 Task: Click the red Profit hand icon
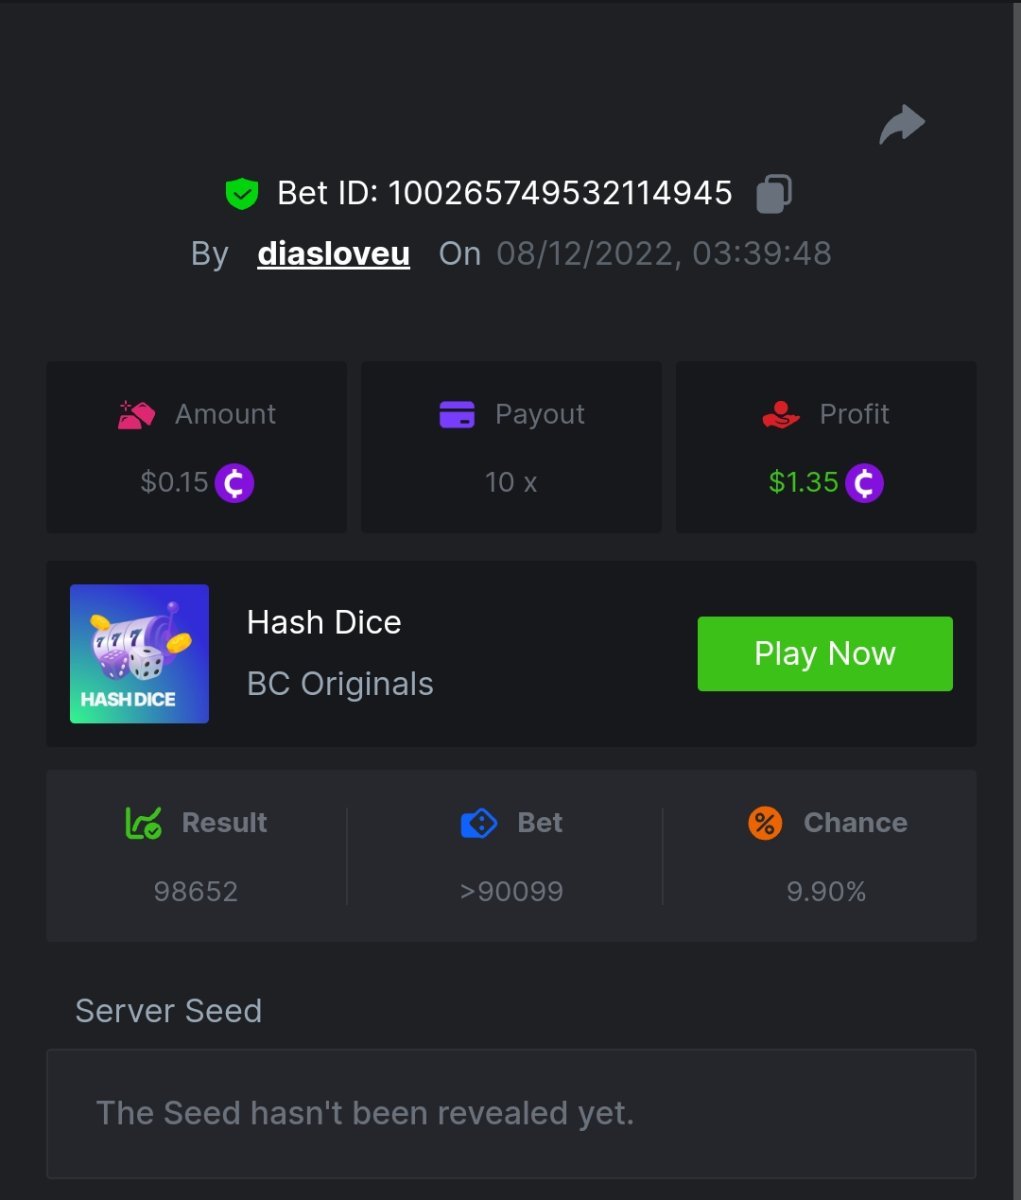[781, 414]
